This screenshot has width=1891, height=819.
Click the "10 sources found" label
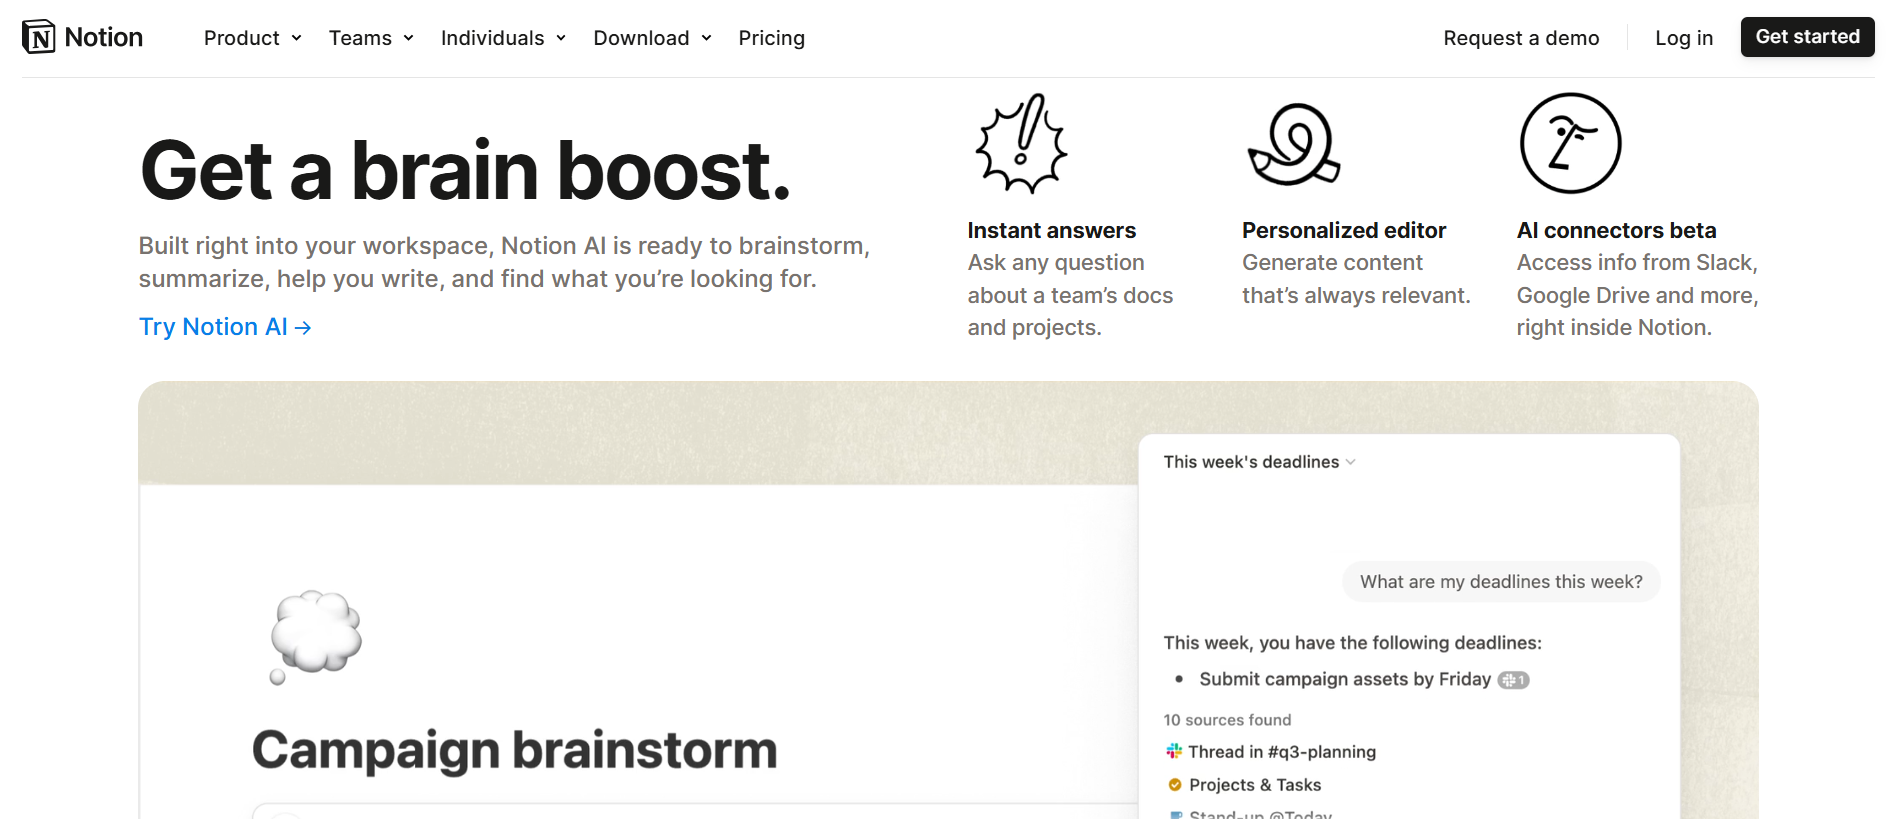(1227, 720)
